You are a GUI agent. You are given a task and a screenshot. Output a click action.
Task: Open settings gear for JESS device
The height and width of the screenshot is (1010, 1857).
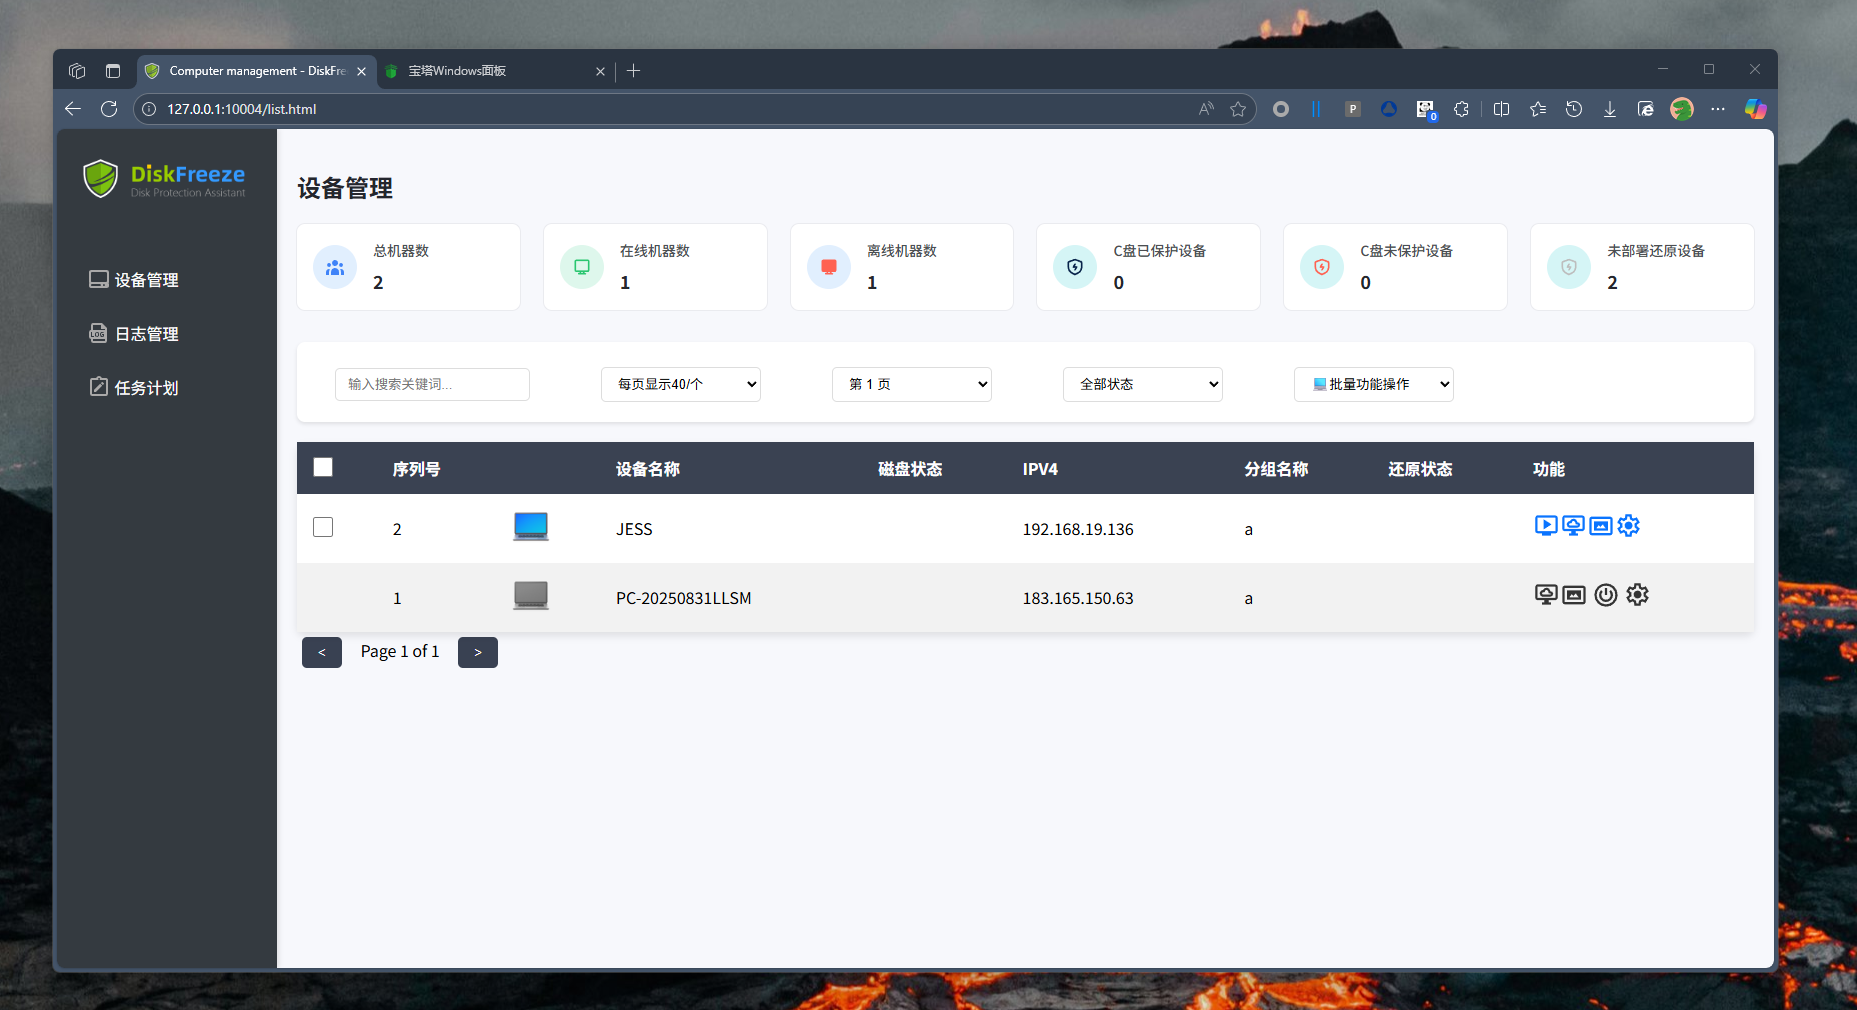[x=1628, y=525]
